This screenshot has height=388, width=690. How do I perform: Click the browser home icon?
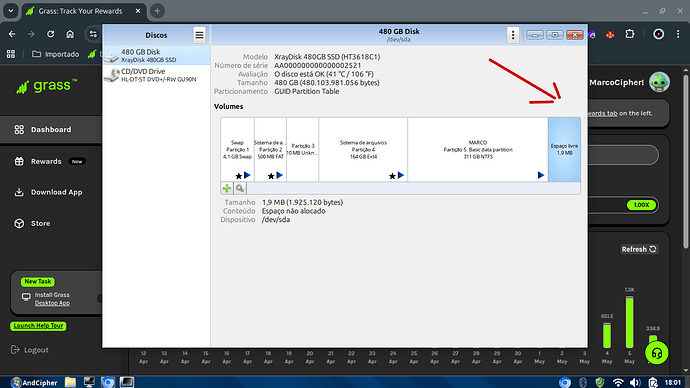point(70,34)
